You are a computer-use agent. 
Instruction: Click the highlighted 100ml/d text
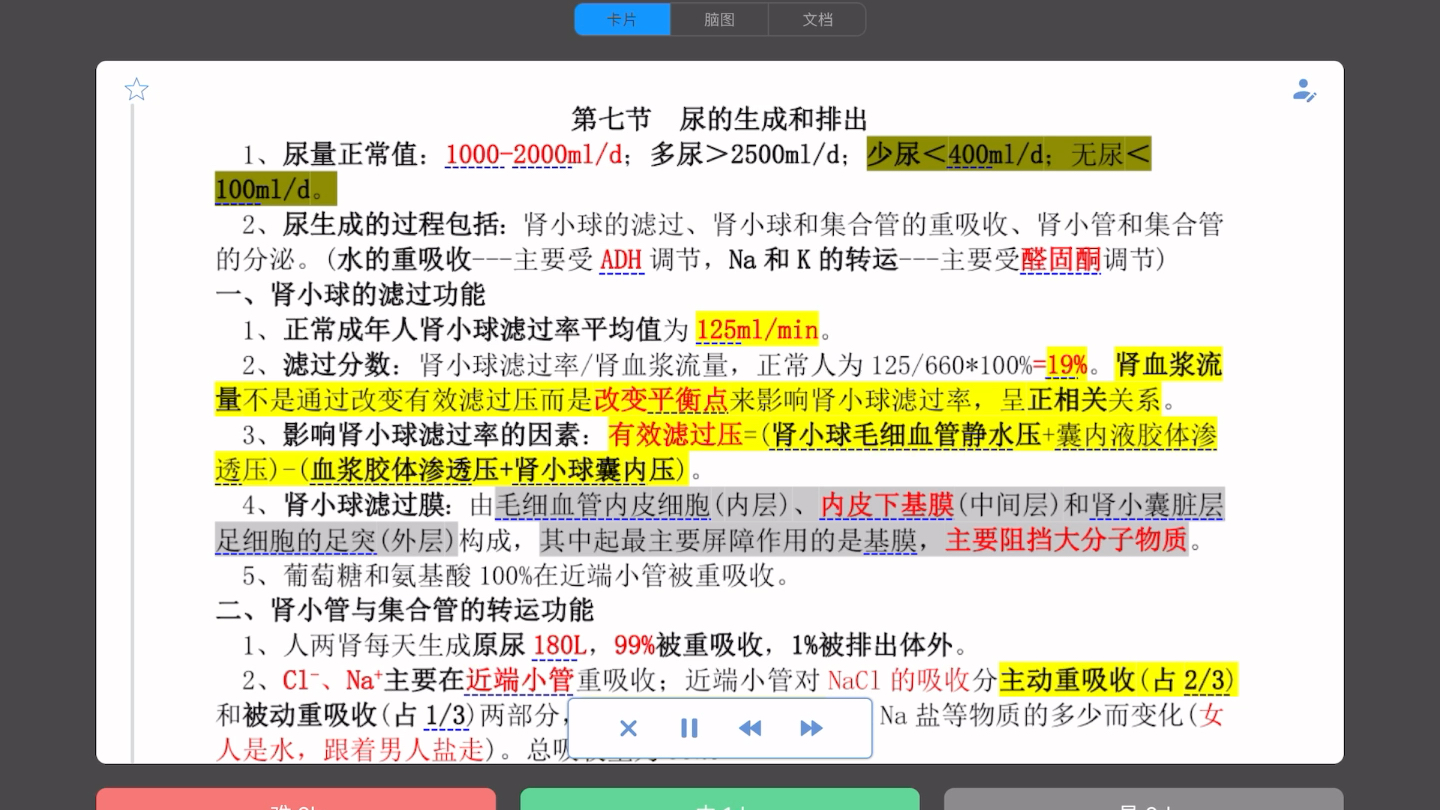coord(263,189)
